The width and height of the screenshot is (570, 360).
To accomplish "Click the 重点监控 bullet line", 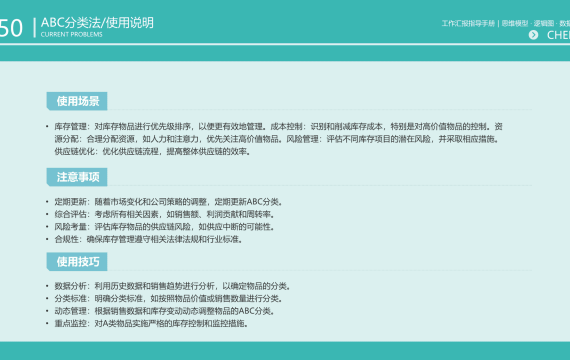I will tap(152, 323).
